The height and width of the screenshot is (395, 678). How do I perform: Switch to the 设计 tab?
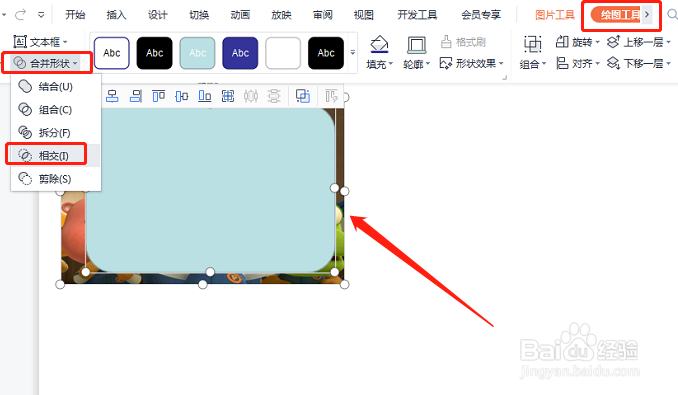point(157,15)
